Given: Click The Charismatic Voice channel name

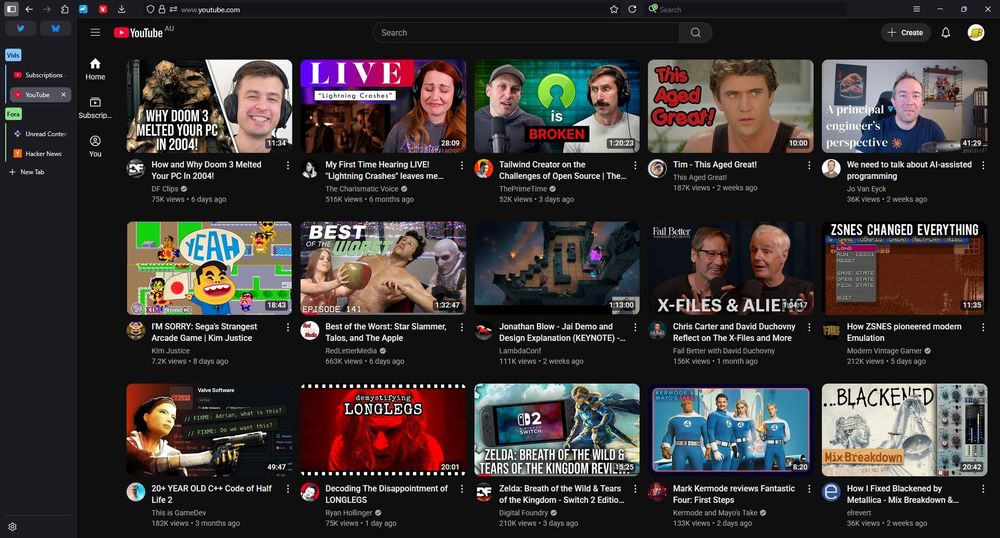Looking at the screenshot, I should click(x=362, y=189).
